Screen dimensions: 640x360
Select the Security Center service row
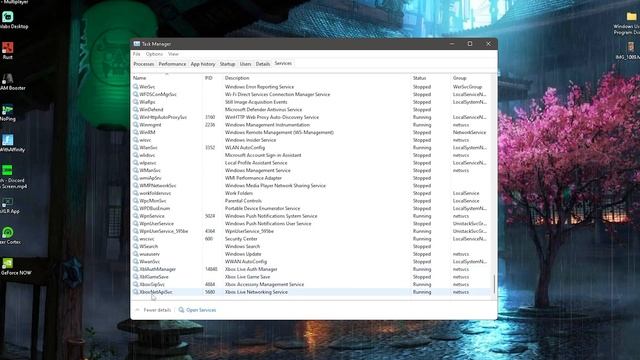[312, 239]
